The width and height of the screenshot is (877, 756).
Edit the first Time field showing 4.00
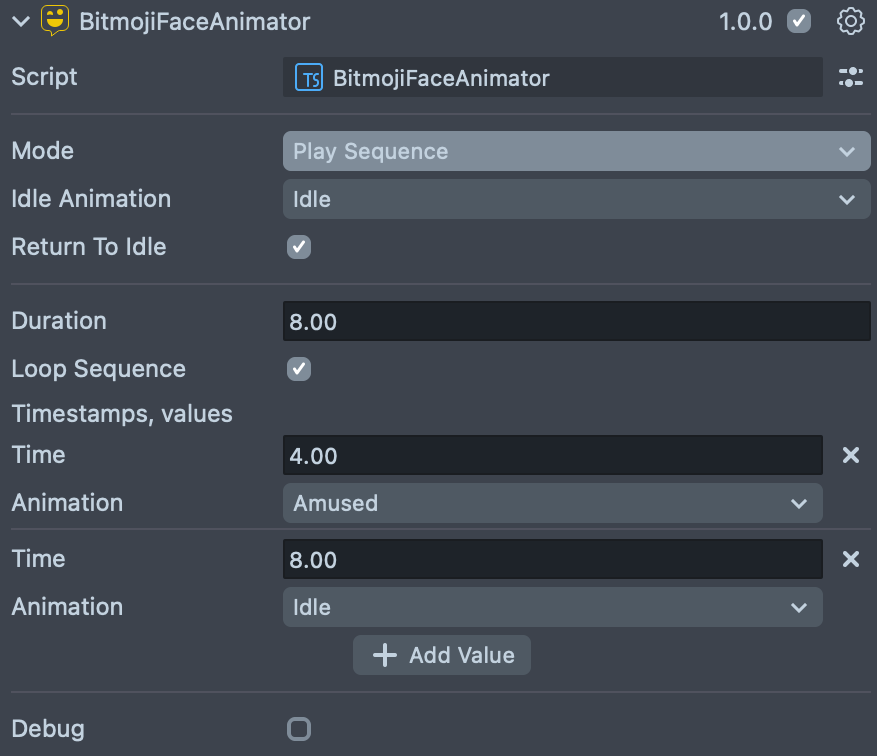click(552, 455)
